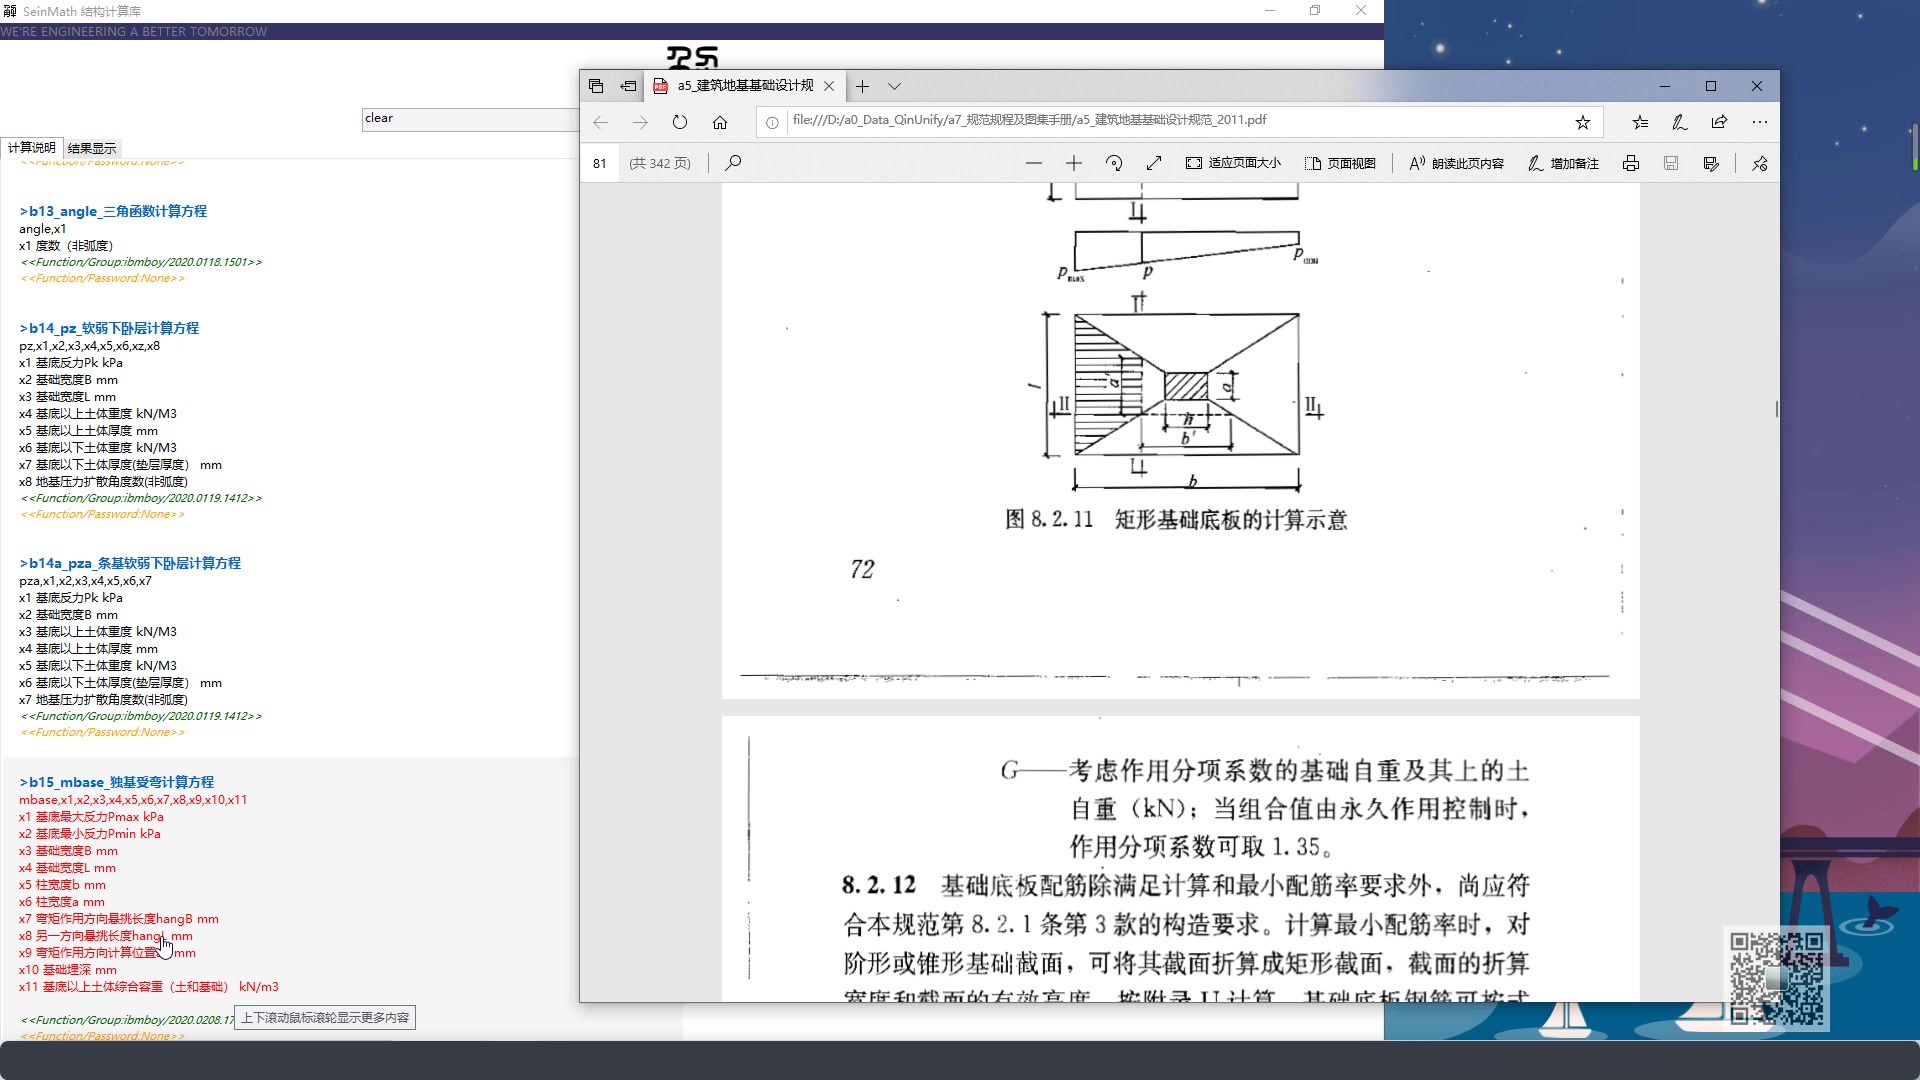Open the More options (...) menu in Edge
This screenshot has width=1920, height=1080.
point(1760,122)
